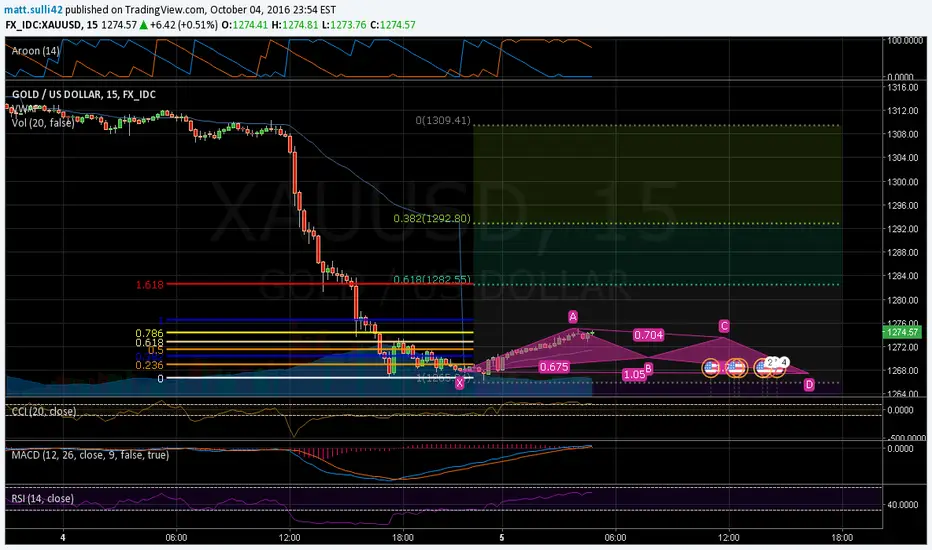Click the 40.0000 RSI scale label
The width and height of the screenshot is (932, 550).
coord(903,505)
